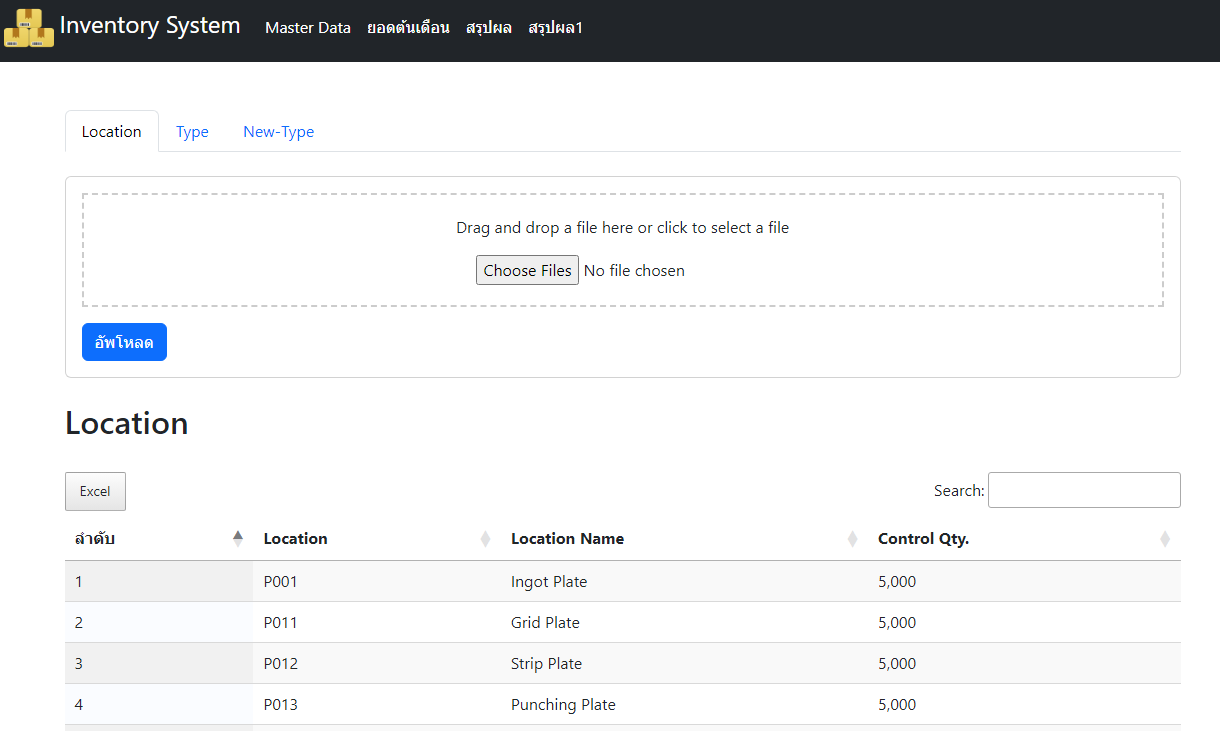The width and height of the screenshot is (1220, 731).
Task: Open the Master Data menu
Action: pos(308,28)
